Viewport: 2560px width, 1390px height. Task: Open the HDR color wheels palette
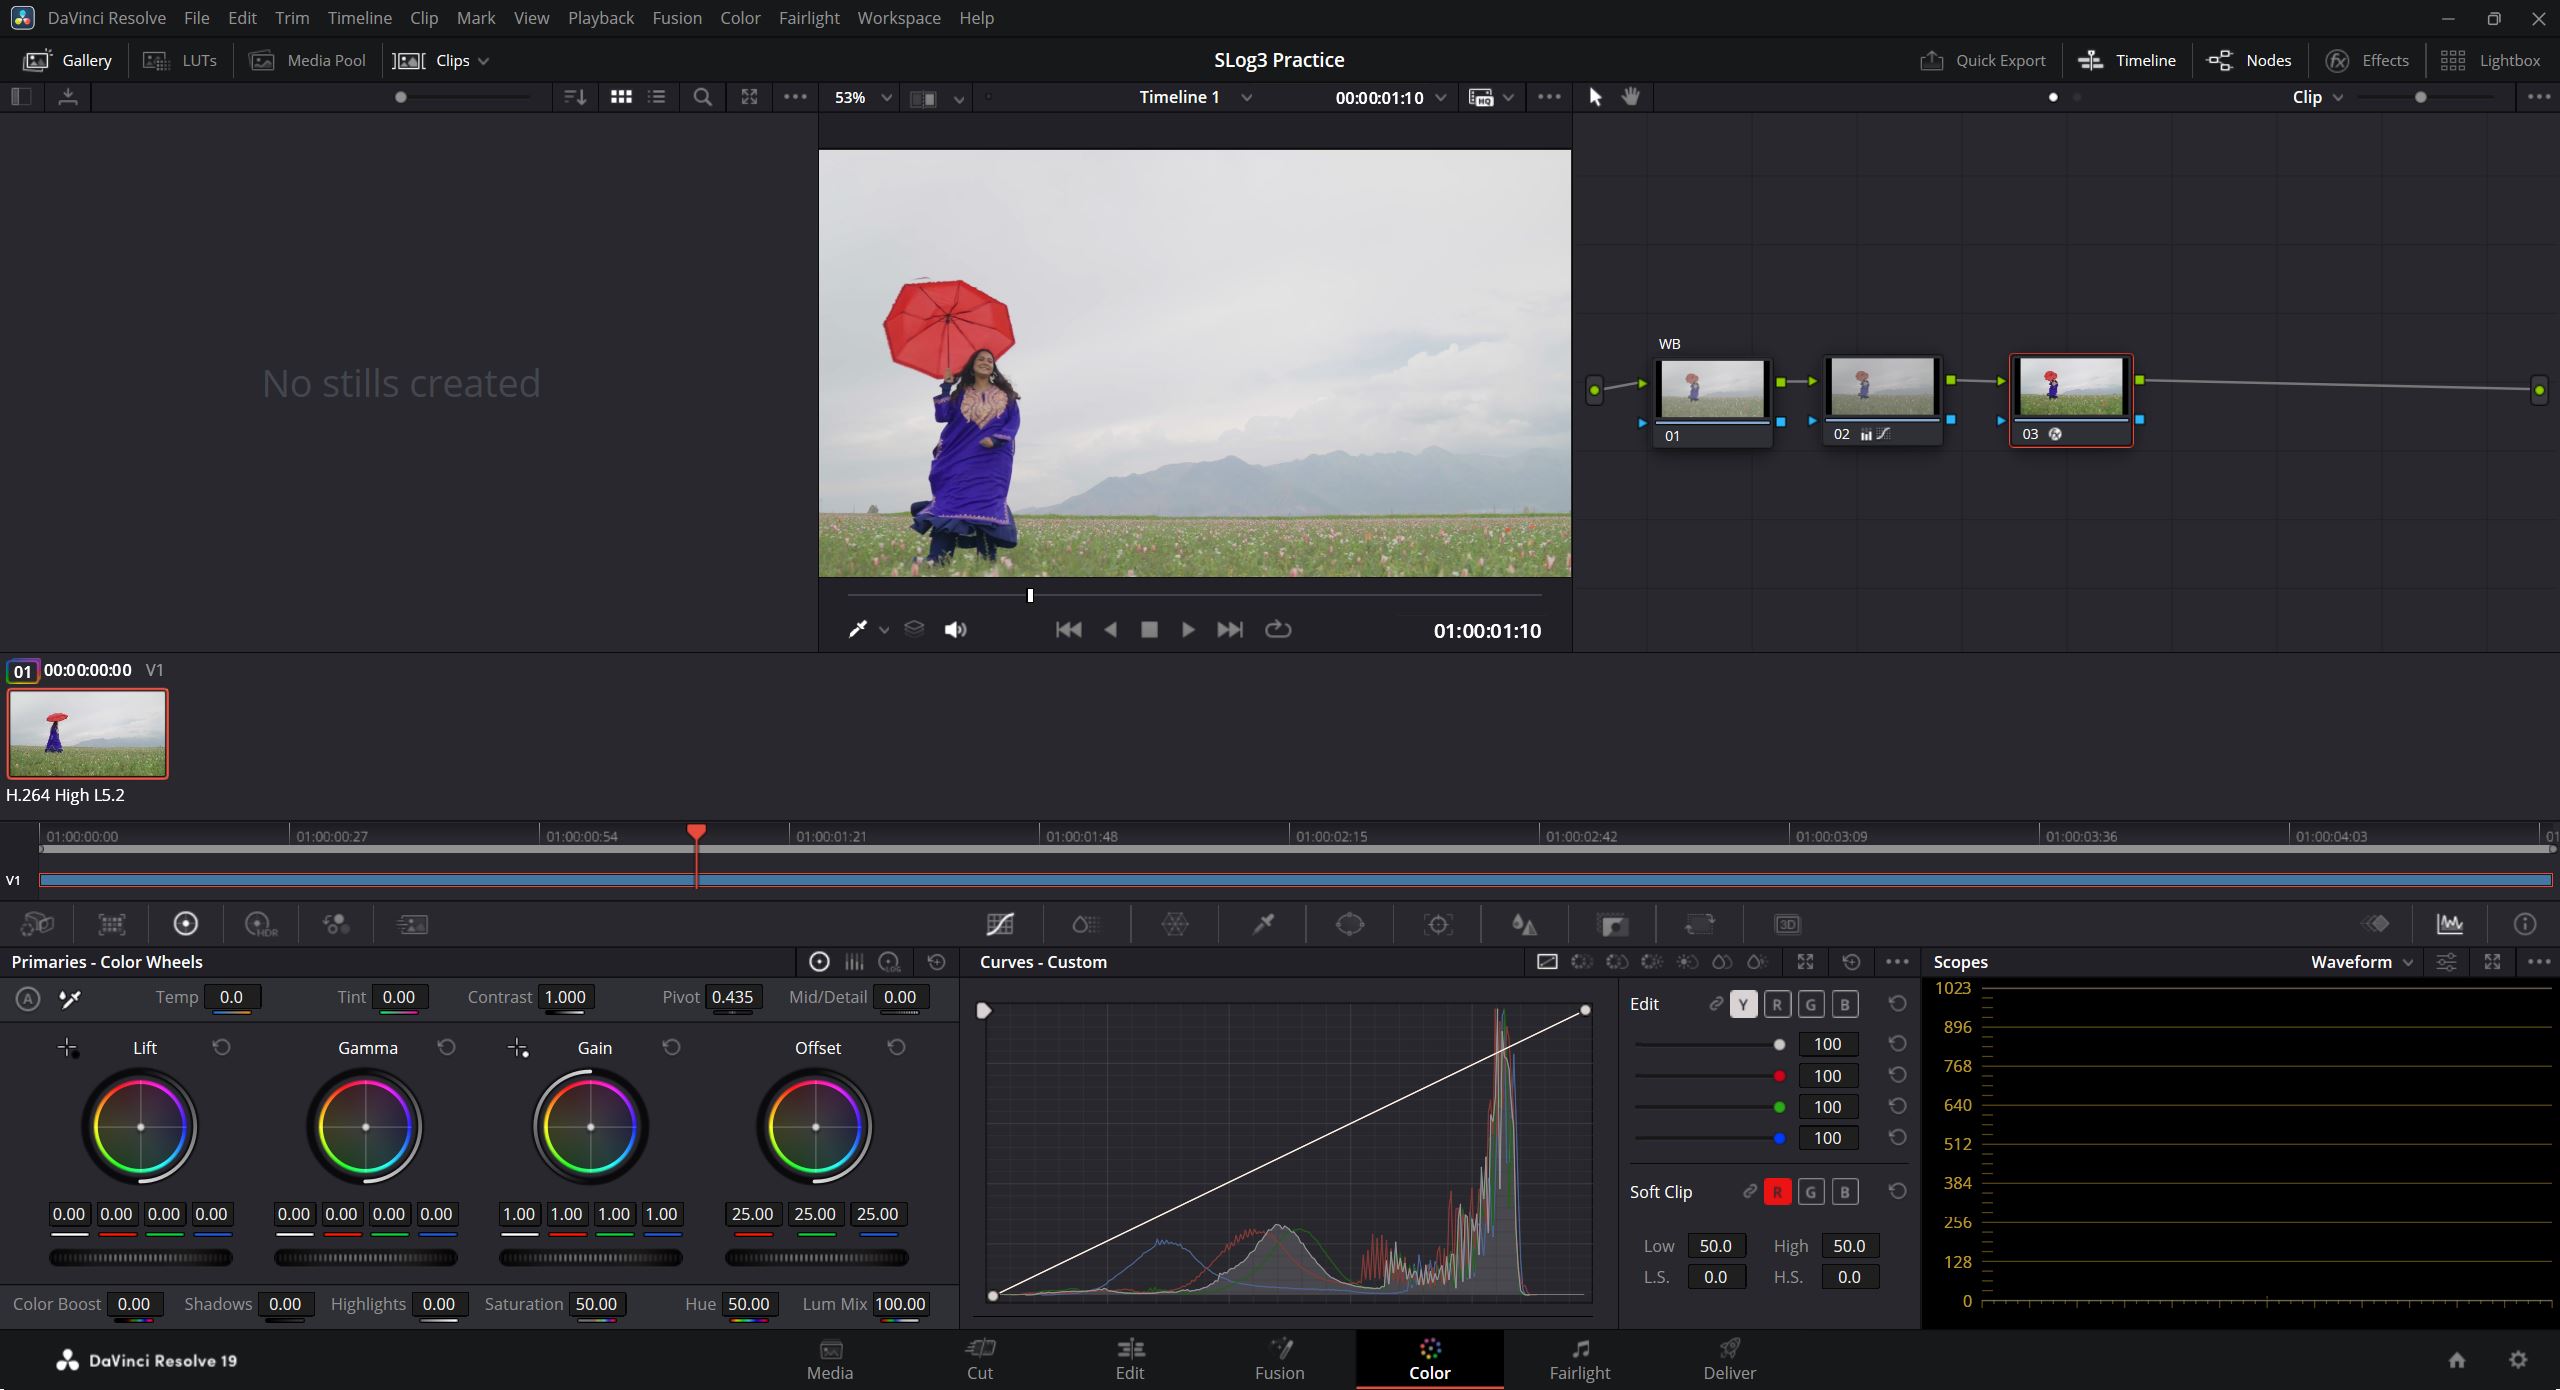(x=261, y=924)
